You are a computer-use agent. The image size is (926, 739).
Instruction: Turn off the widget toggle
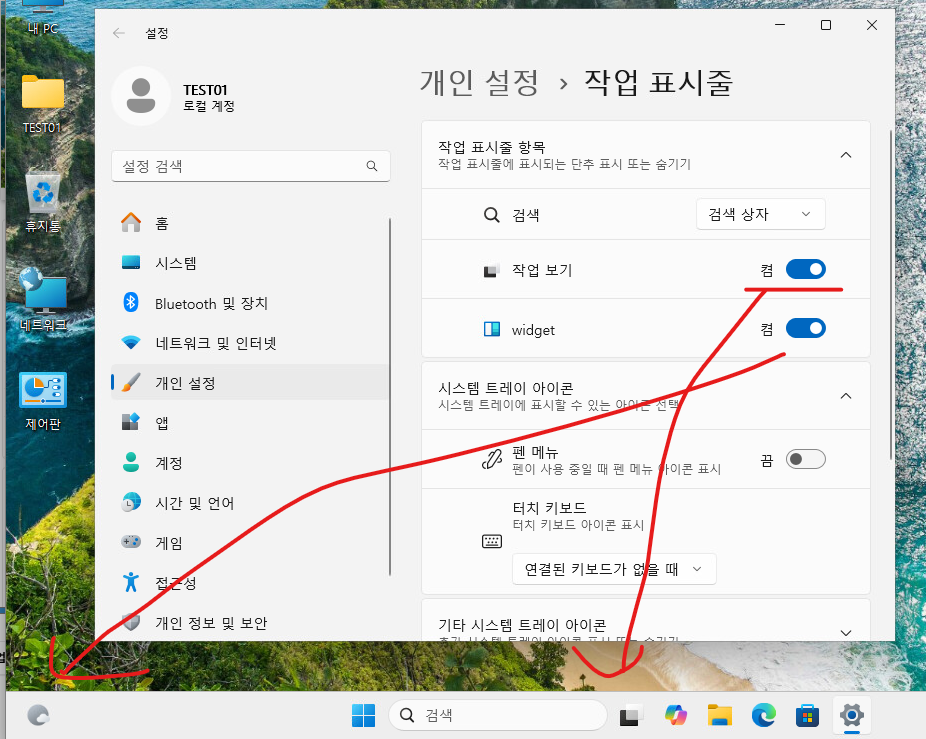click(x=806, y=328)
